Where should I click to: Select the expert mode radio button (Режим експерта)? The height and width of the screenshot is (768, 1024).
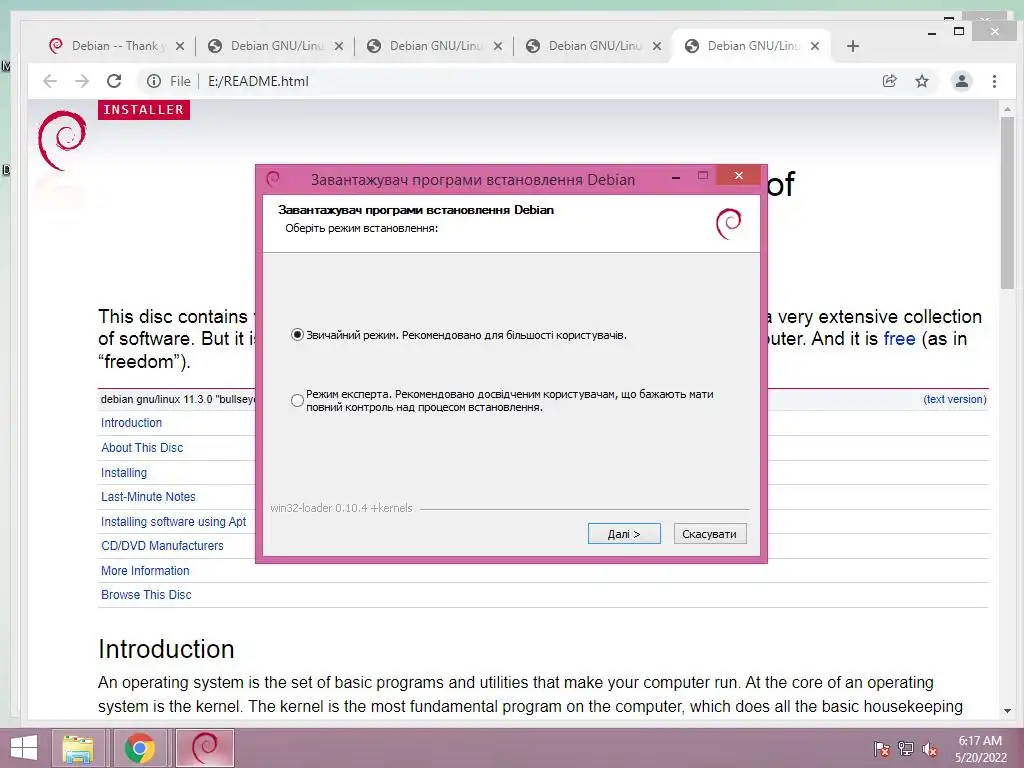[x=297, y=400]
